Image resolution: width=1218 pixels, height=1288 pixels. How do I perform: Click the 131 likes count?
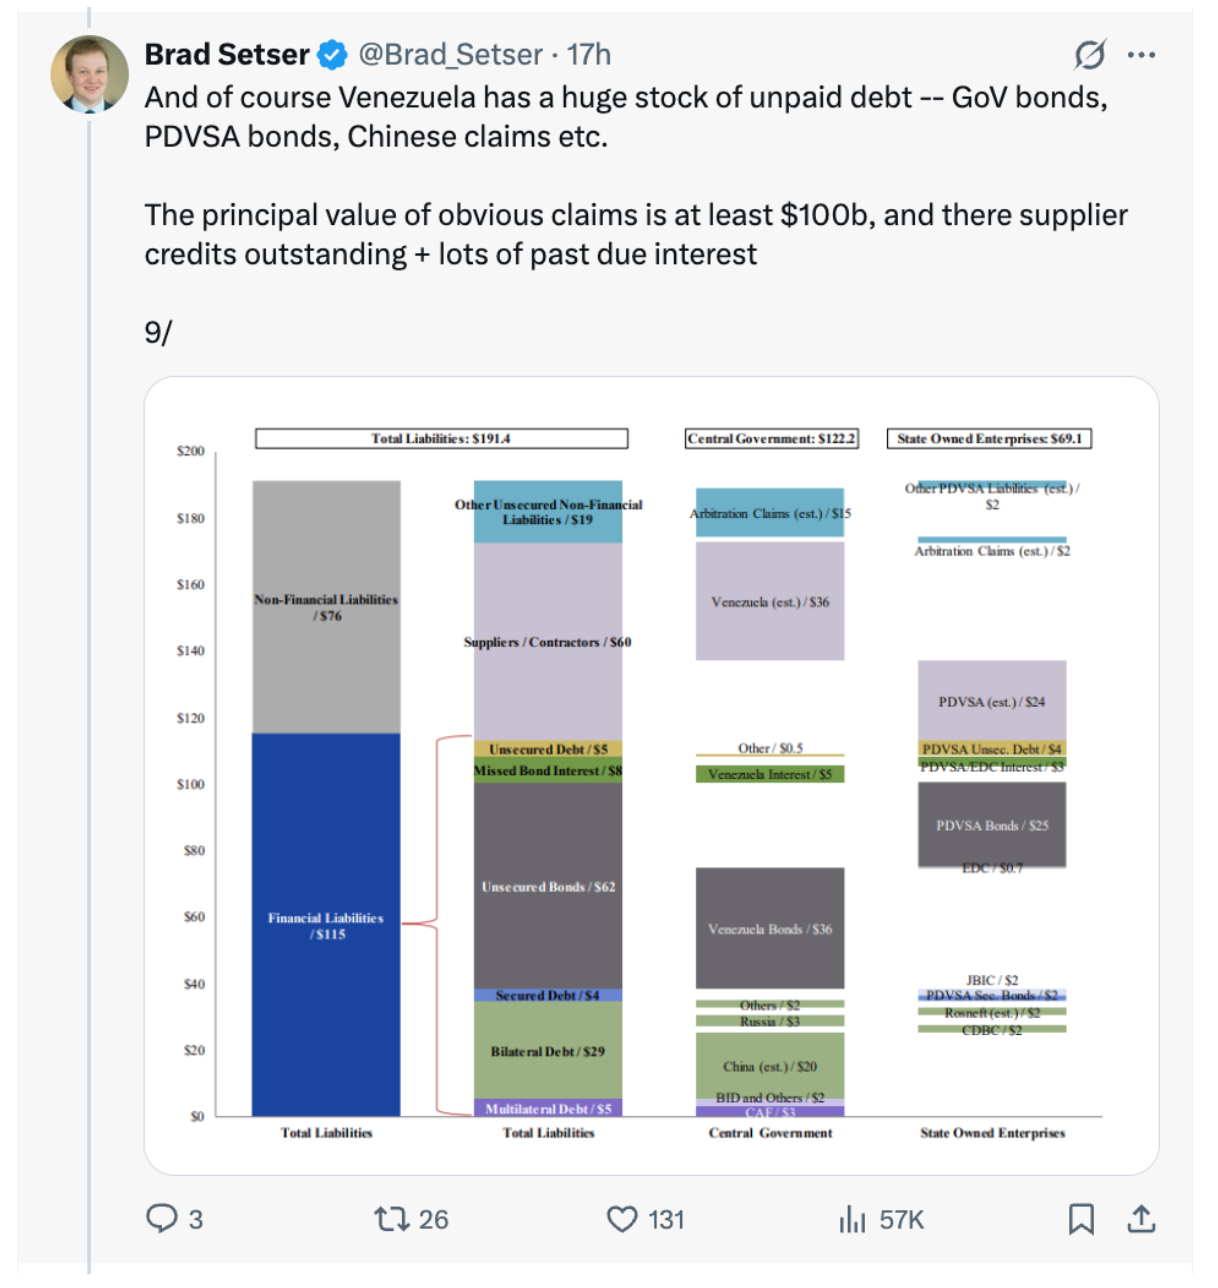coord(666,1219)
